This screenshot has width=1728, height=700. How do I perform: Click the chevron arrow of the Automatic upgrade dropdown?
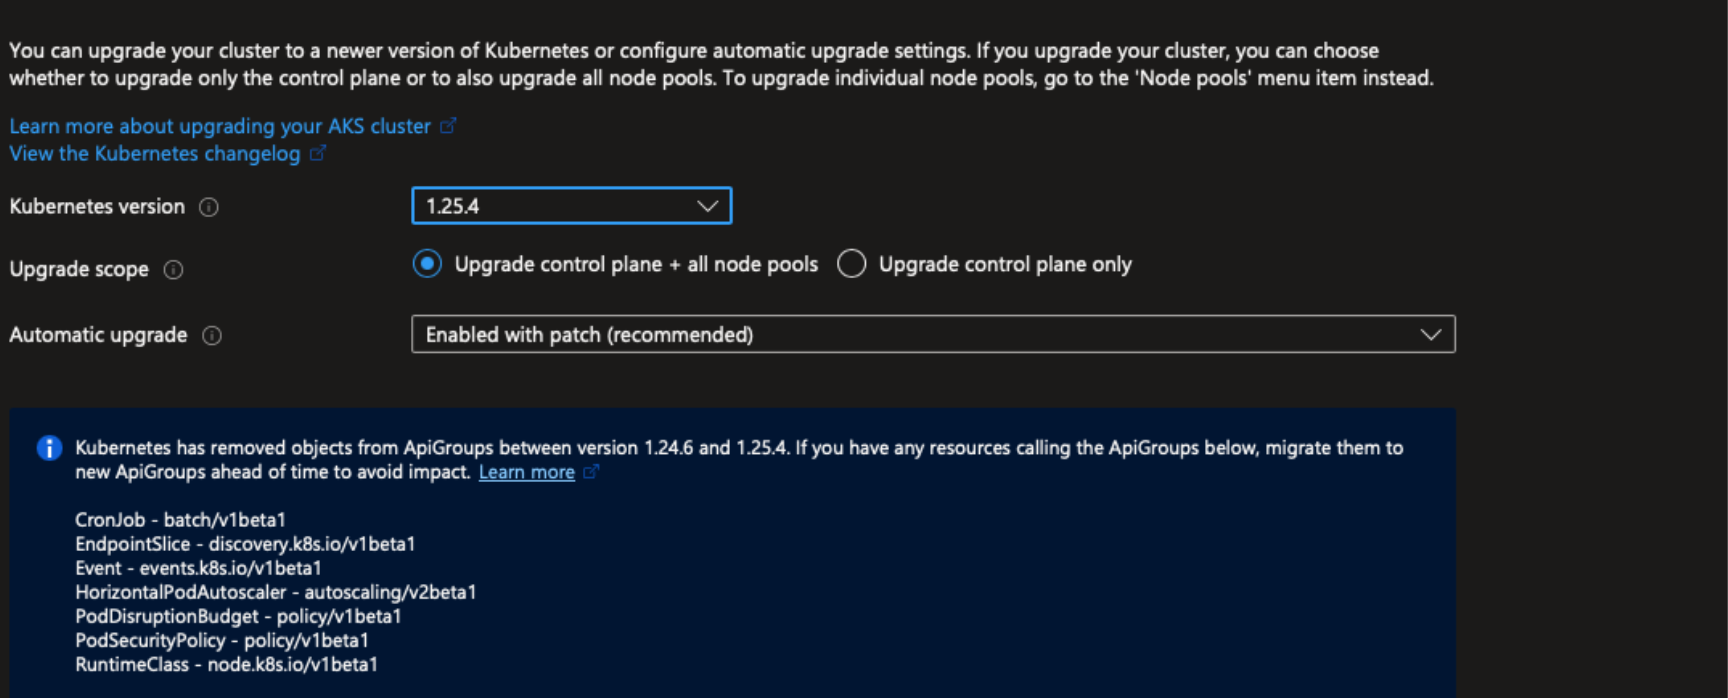click(x=1431, y=335)
